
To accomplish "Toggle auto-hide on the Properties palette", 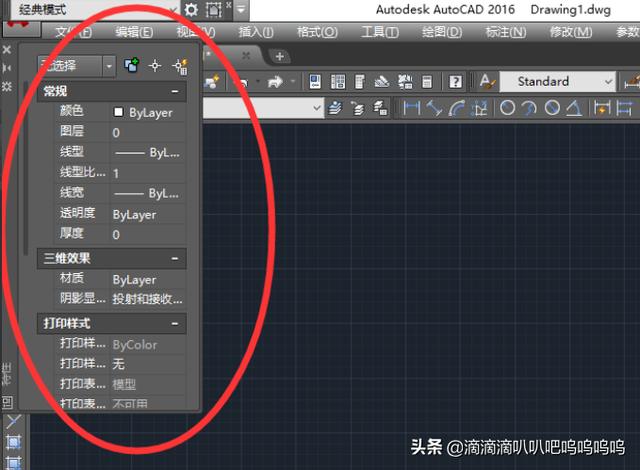I will click(7, 68).
